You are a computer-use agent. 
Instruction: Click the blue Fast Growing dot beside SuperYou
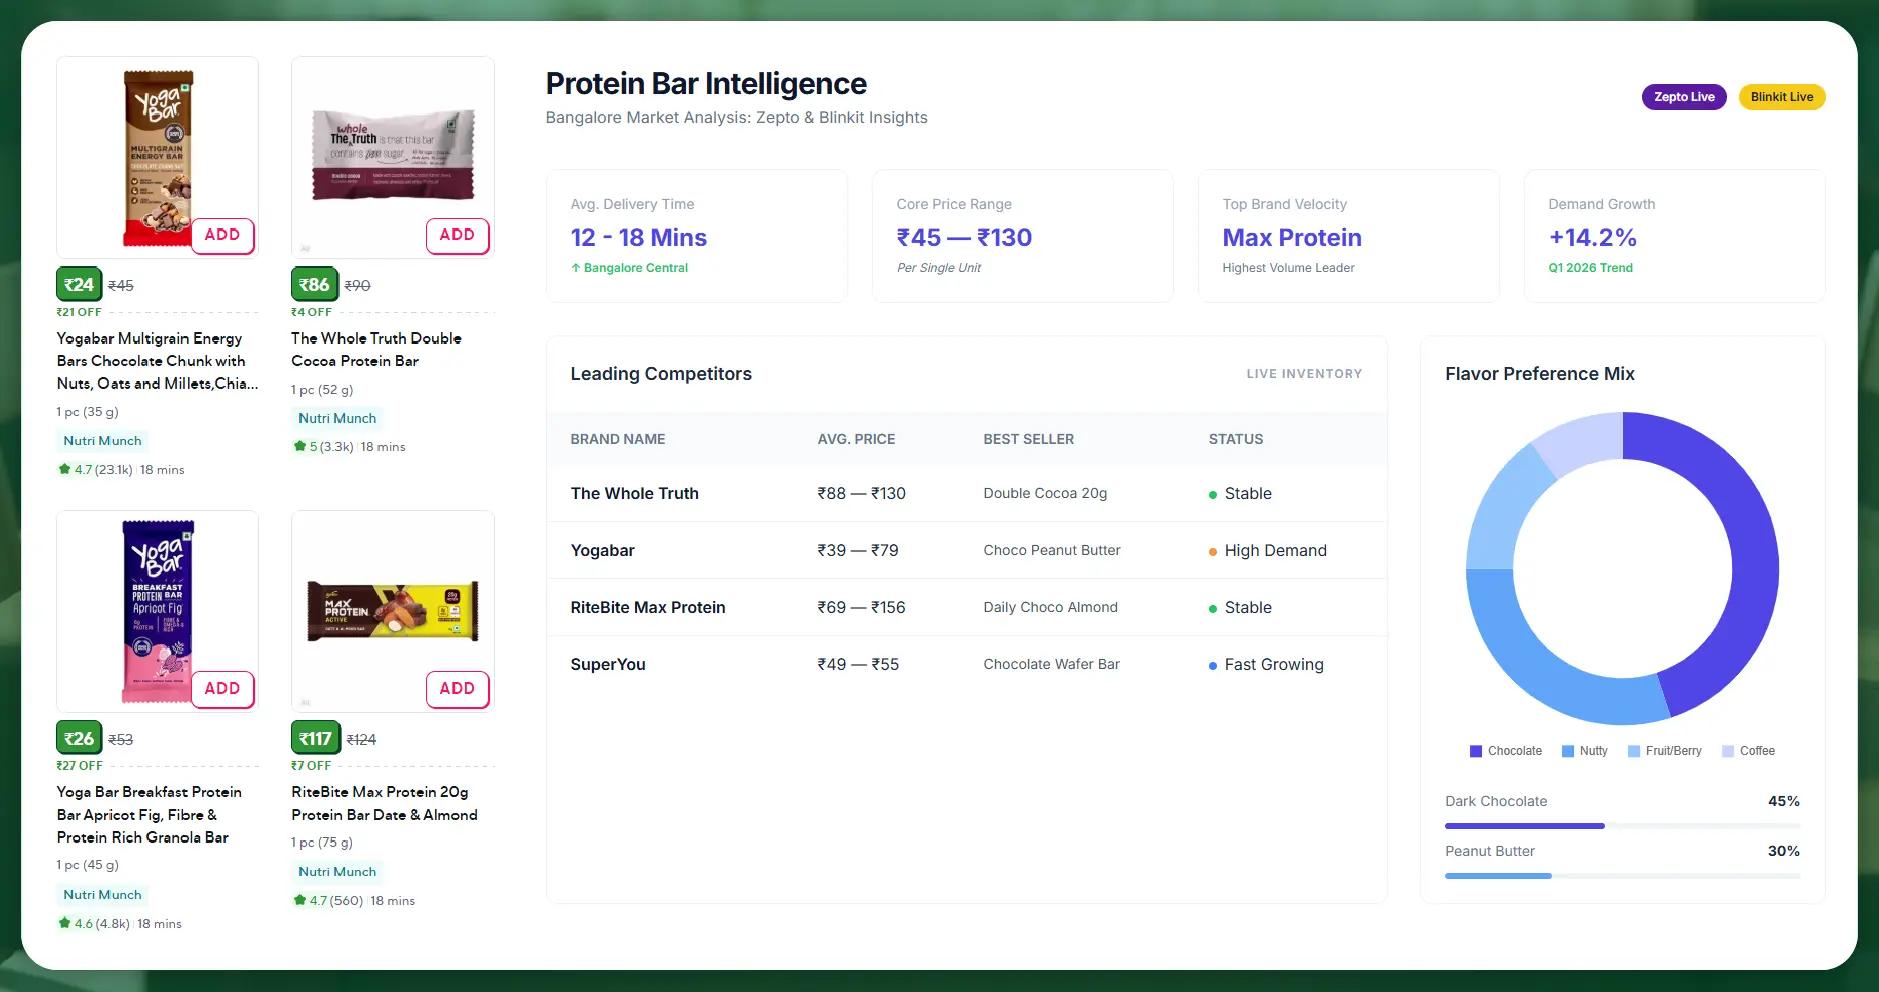coord(1212,664)
